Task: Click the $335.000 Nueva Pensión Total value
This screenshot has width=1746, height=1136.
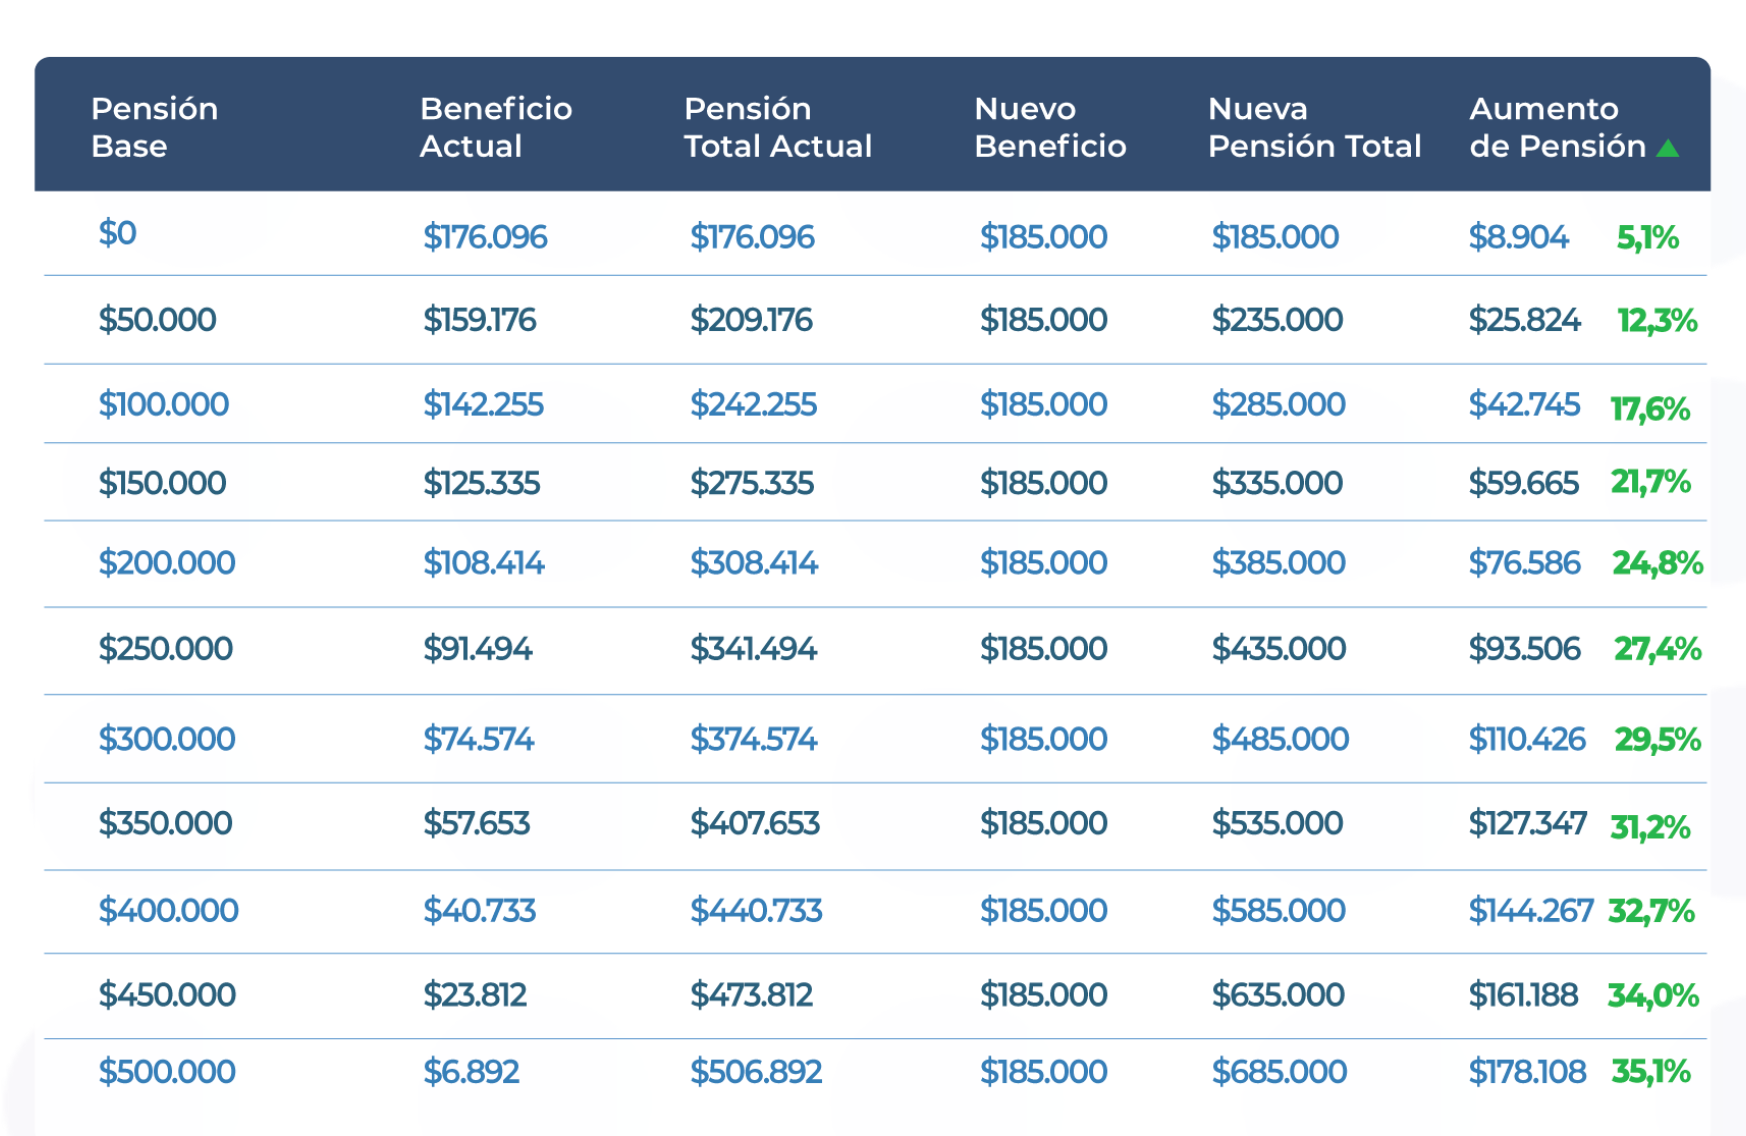Action: click(1277, 483)
